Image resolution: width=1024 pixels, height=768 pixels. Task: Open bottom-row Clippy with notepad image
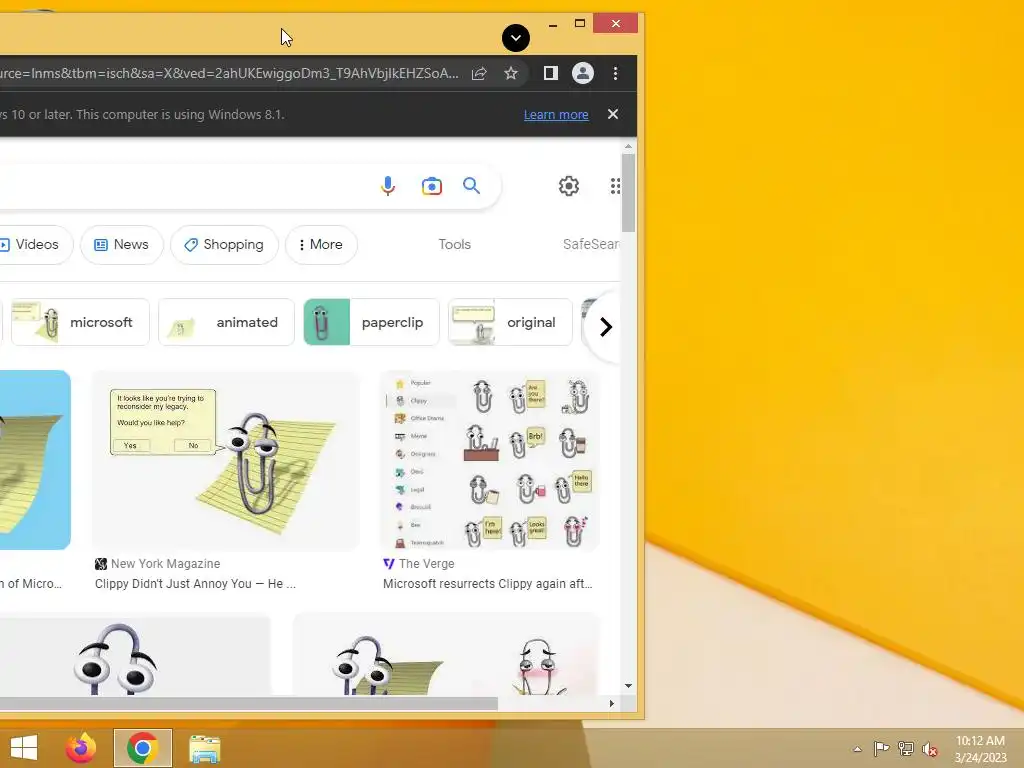point(446,656)
